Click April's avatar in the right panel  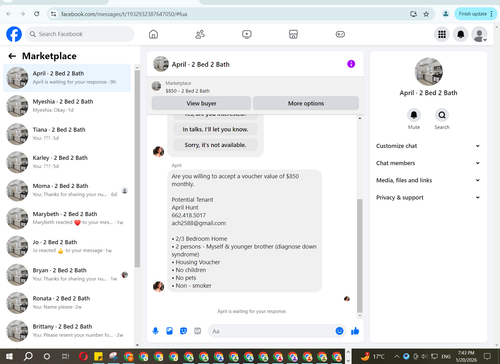429,72
